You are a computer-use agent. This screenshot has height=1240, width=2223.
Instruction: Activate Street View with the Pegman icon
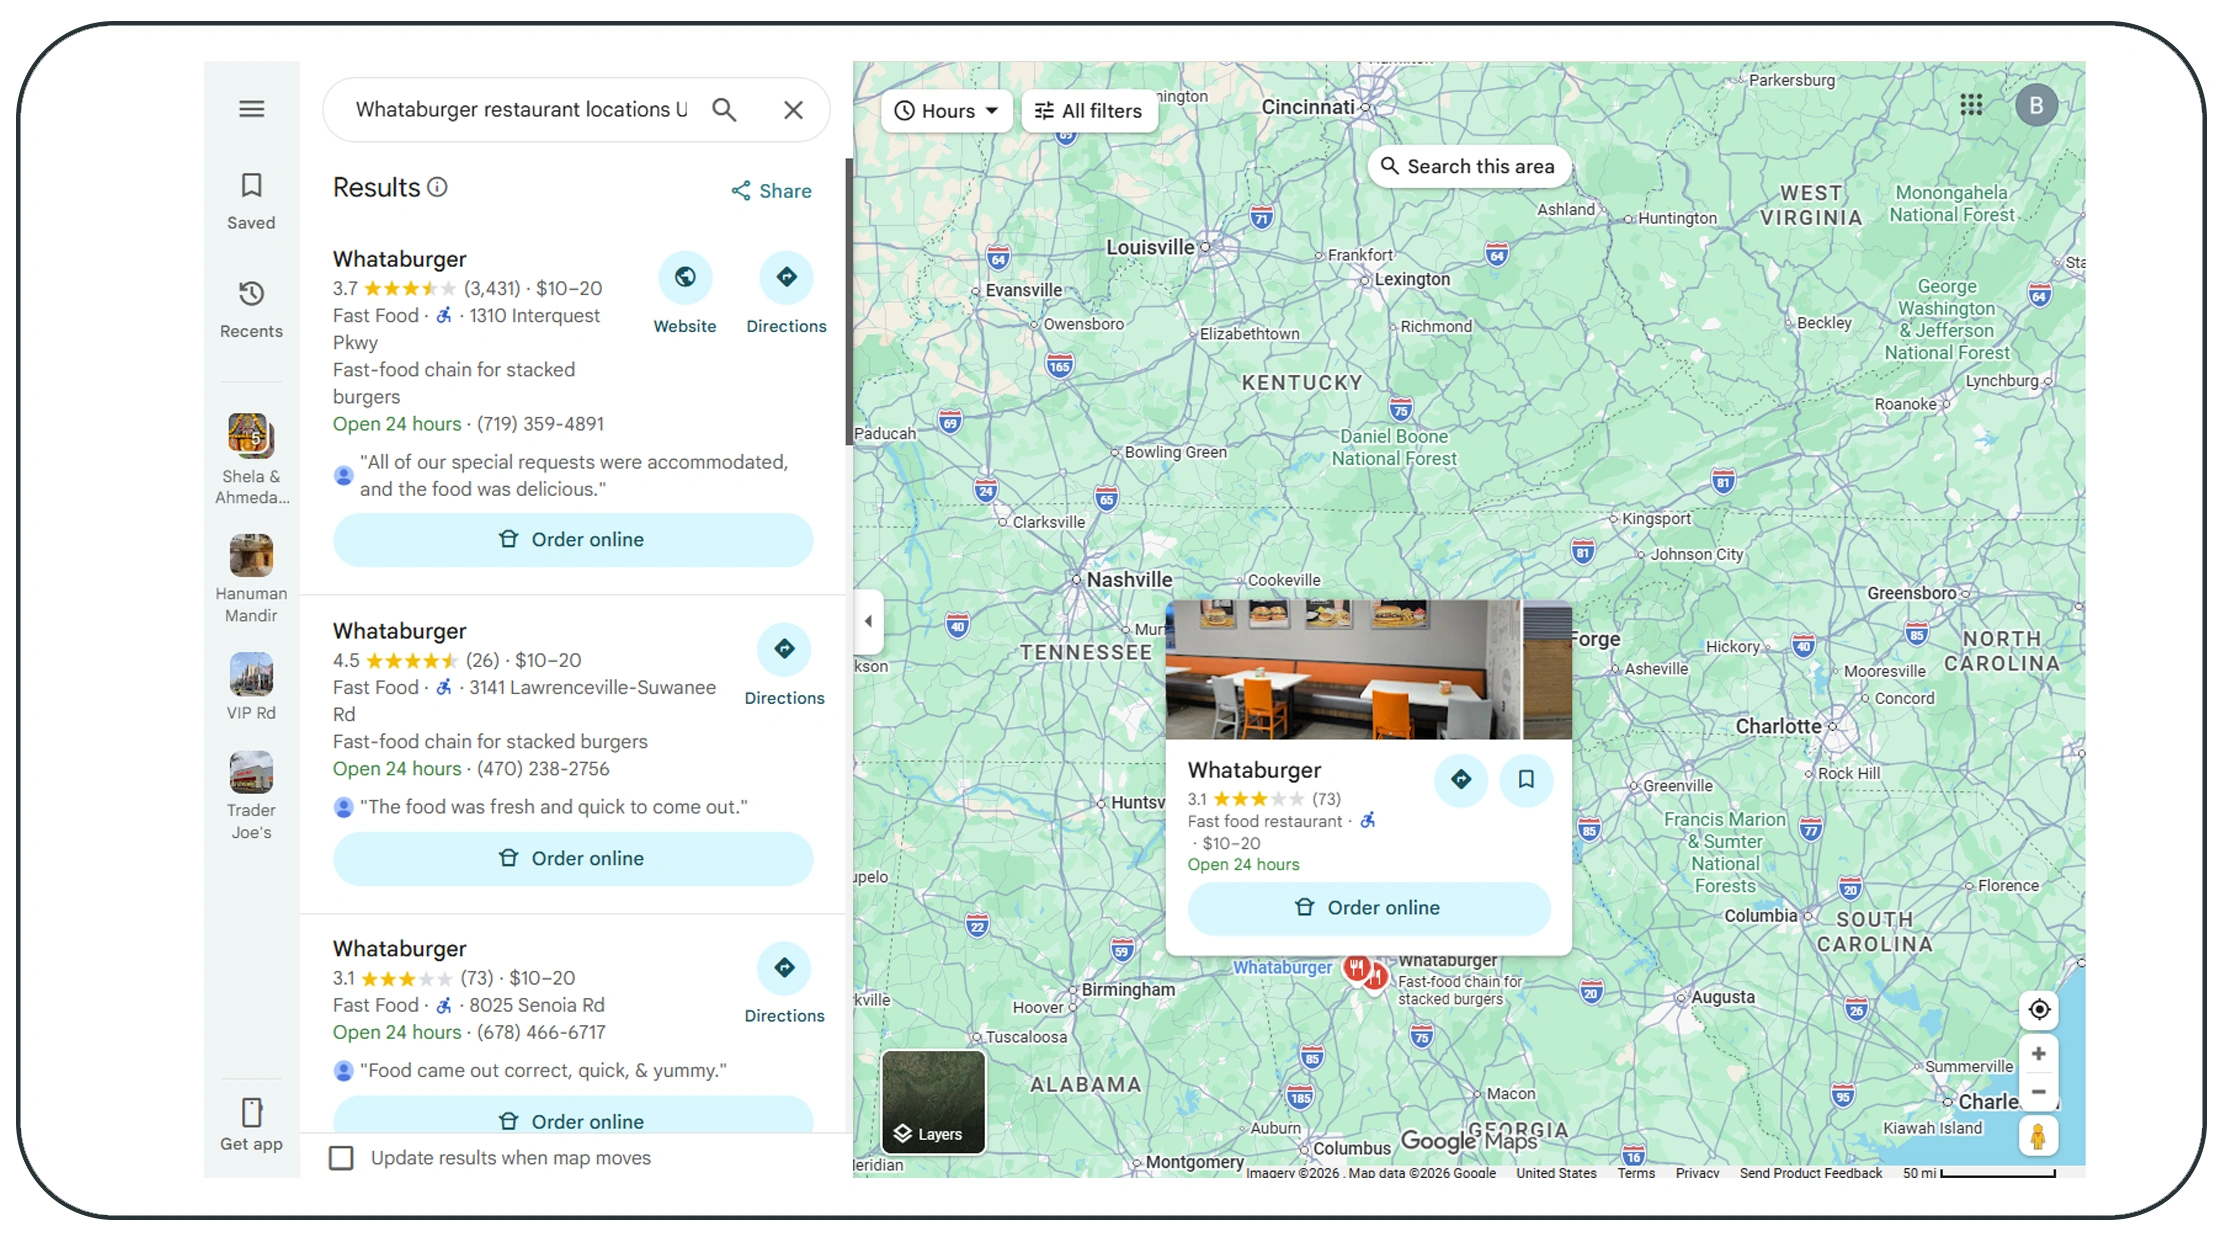click(x=2039, y=1135)
